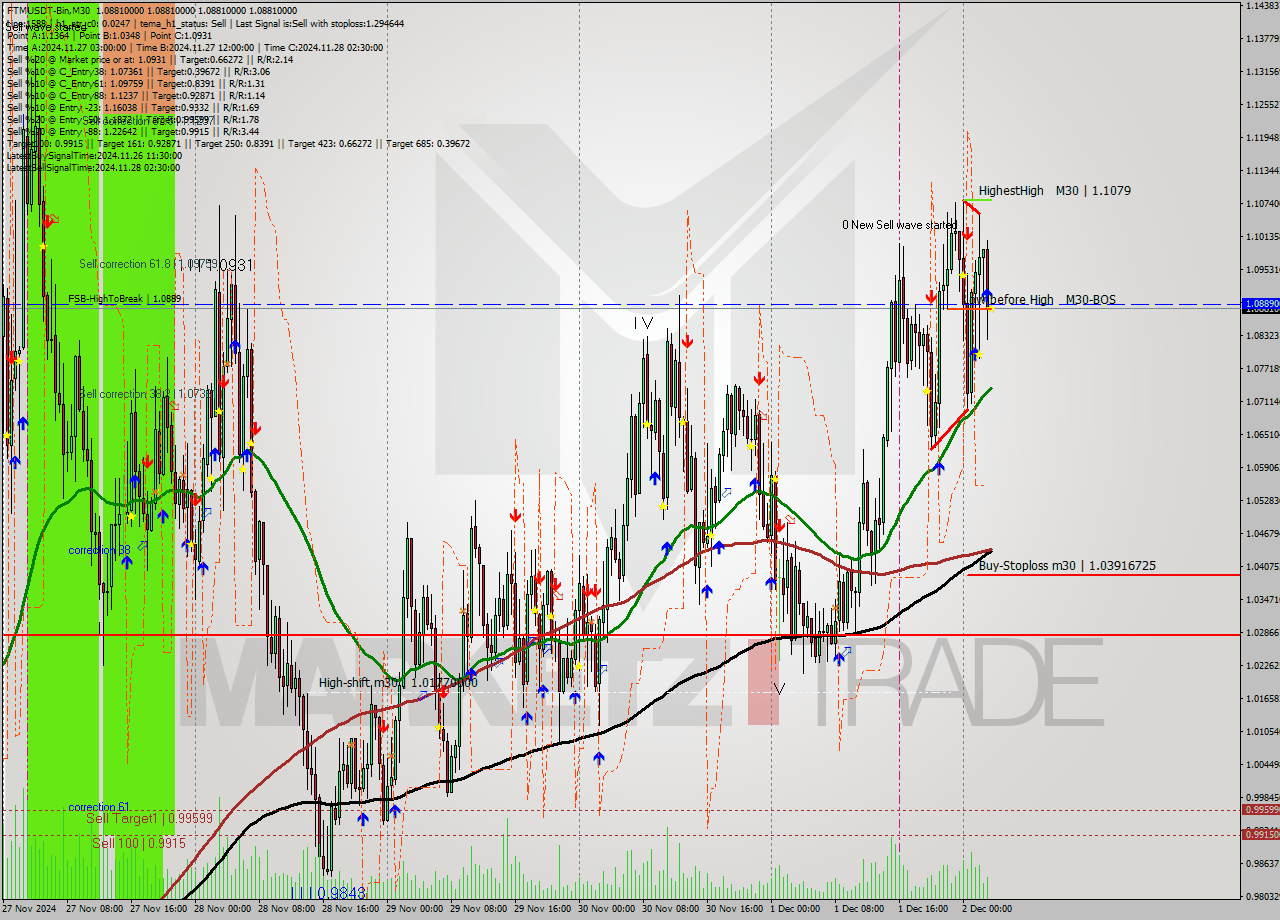This screenshot has width=1280, height=920.
Task: Click the 'Sell Target1 | 0.99599' label
Action: tap(149, 818)
